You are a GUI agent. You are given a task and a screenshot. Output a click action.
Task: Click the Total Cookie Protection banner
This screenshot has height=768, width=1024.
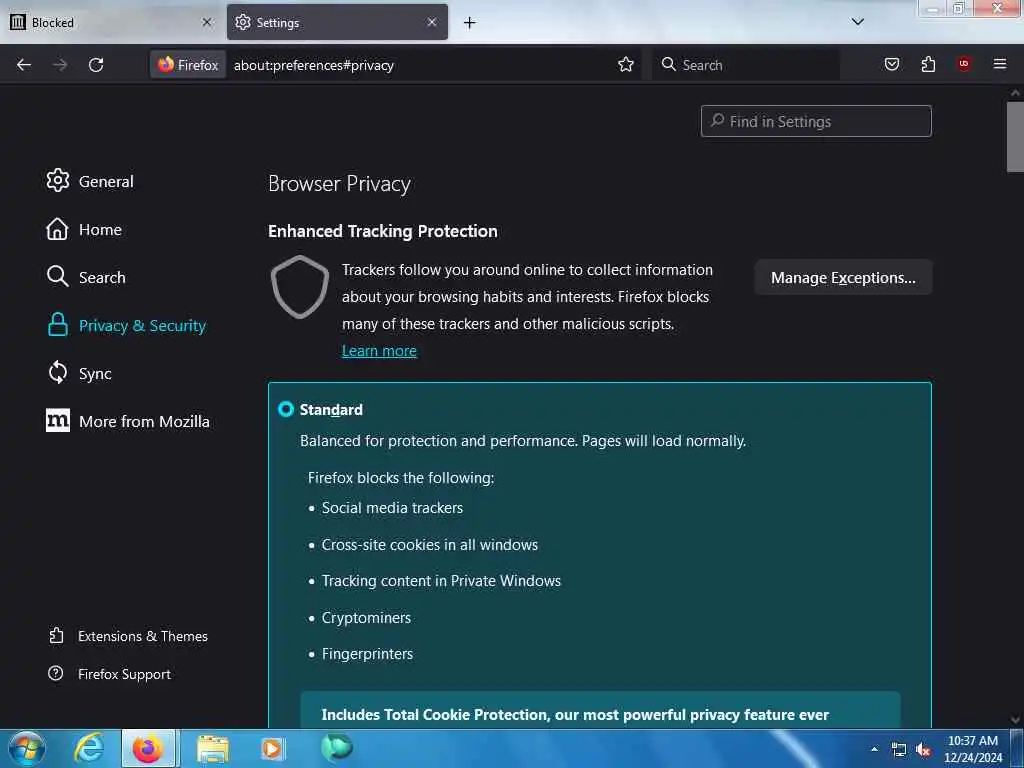(x=600, y=711)
